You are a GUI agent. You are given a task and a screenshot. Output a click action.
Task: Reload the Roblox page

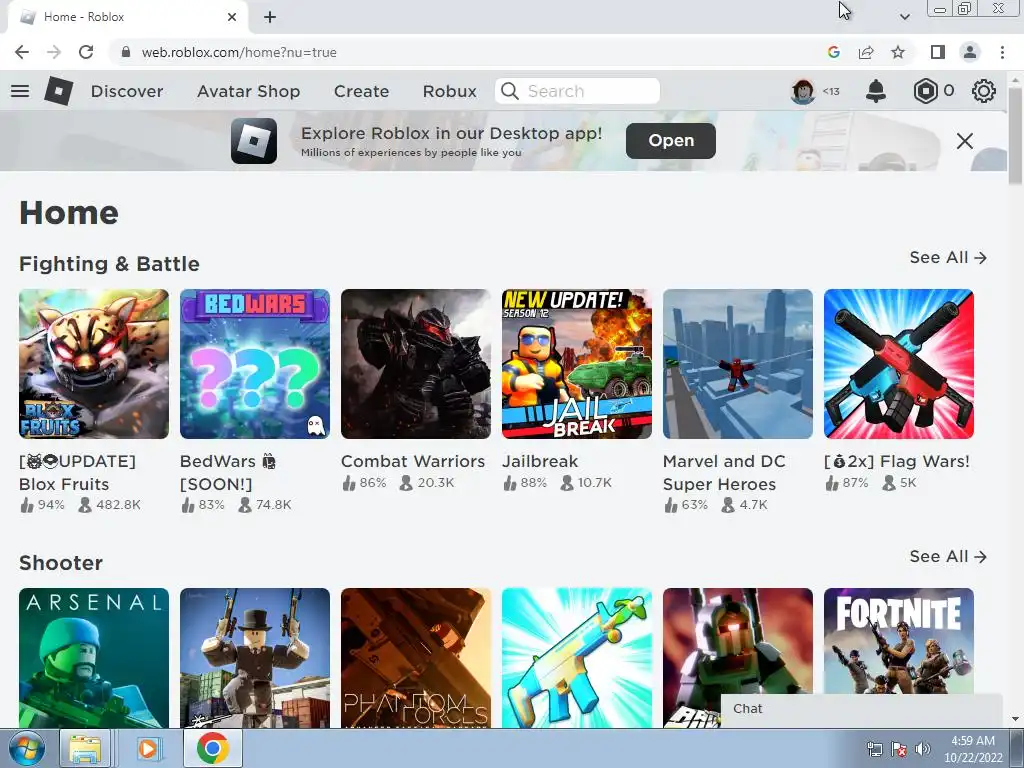pyautogui.click(x=86, y=52)
